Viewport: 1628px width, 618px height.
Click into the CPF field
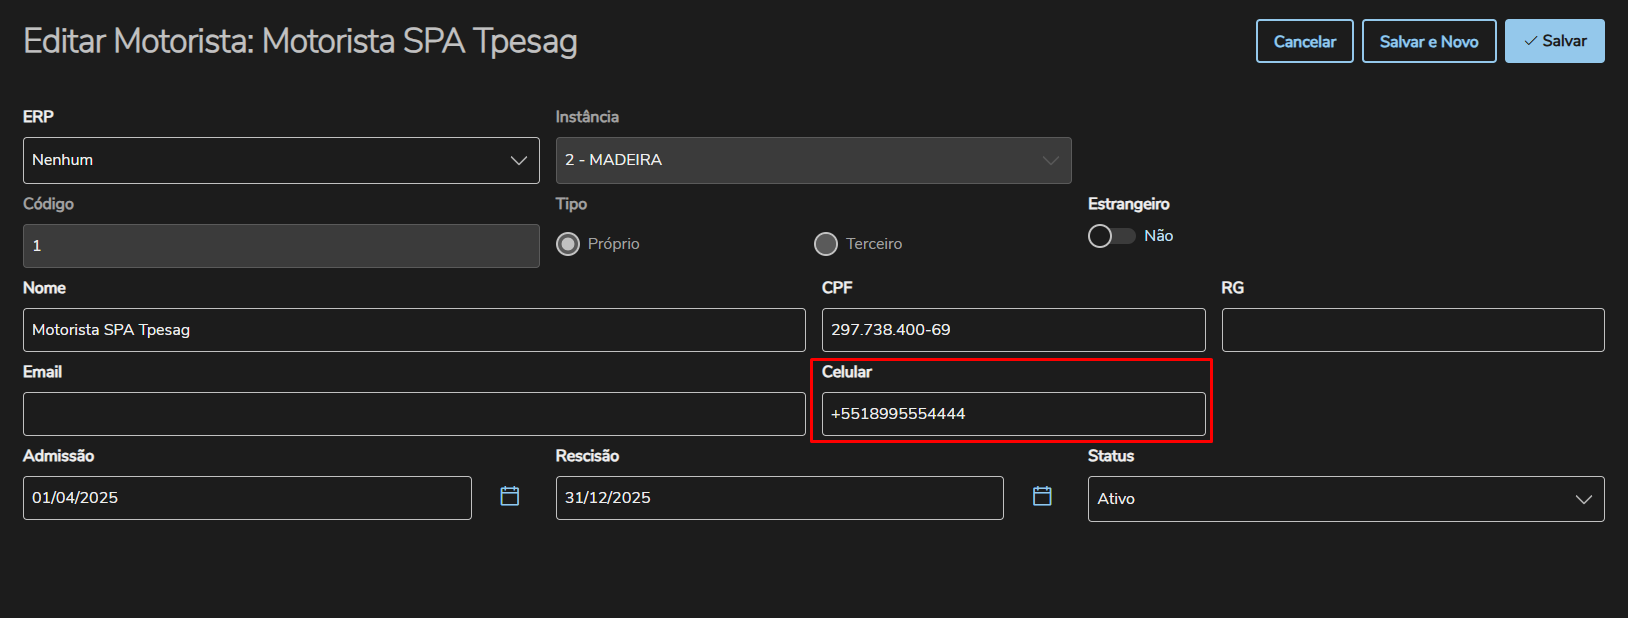pyautogui.click(x=1013, y=330)
